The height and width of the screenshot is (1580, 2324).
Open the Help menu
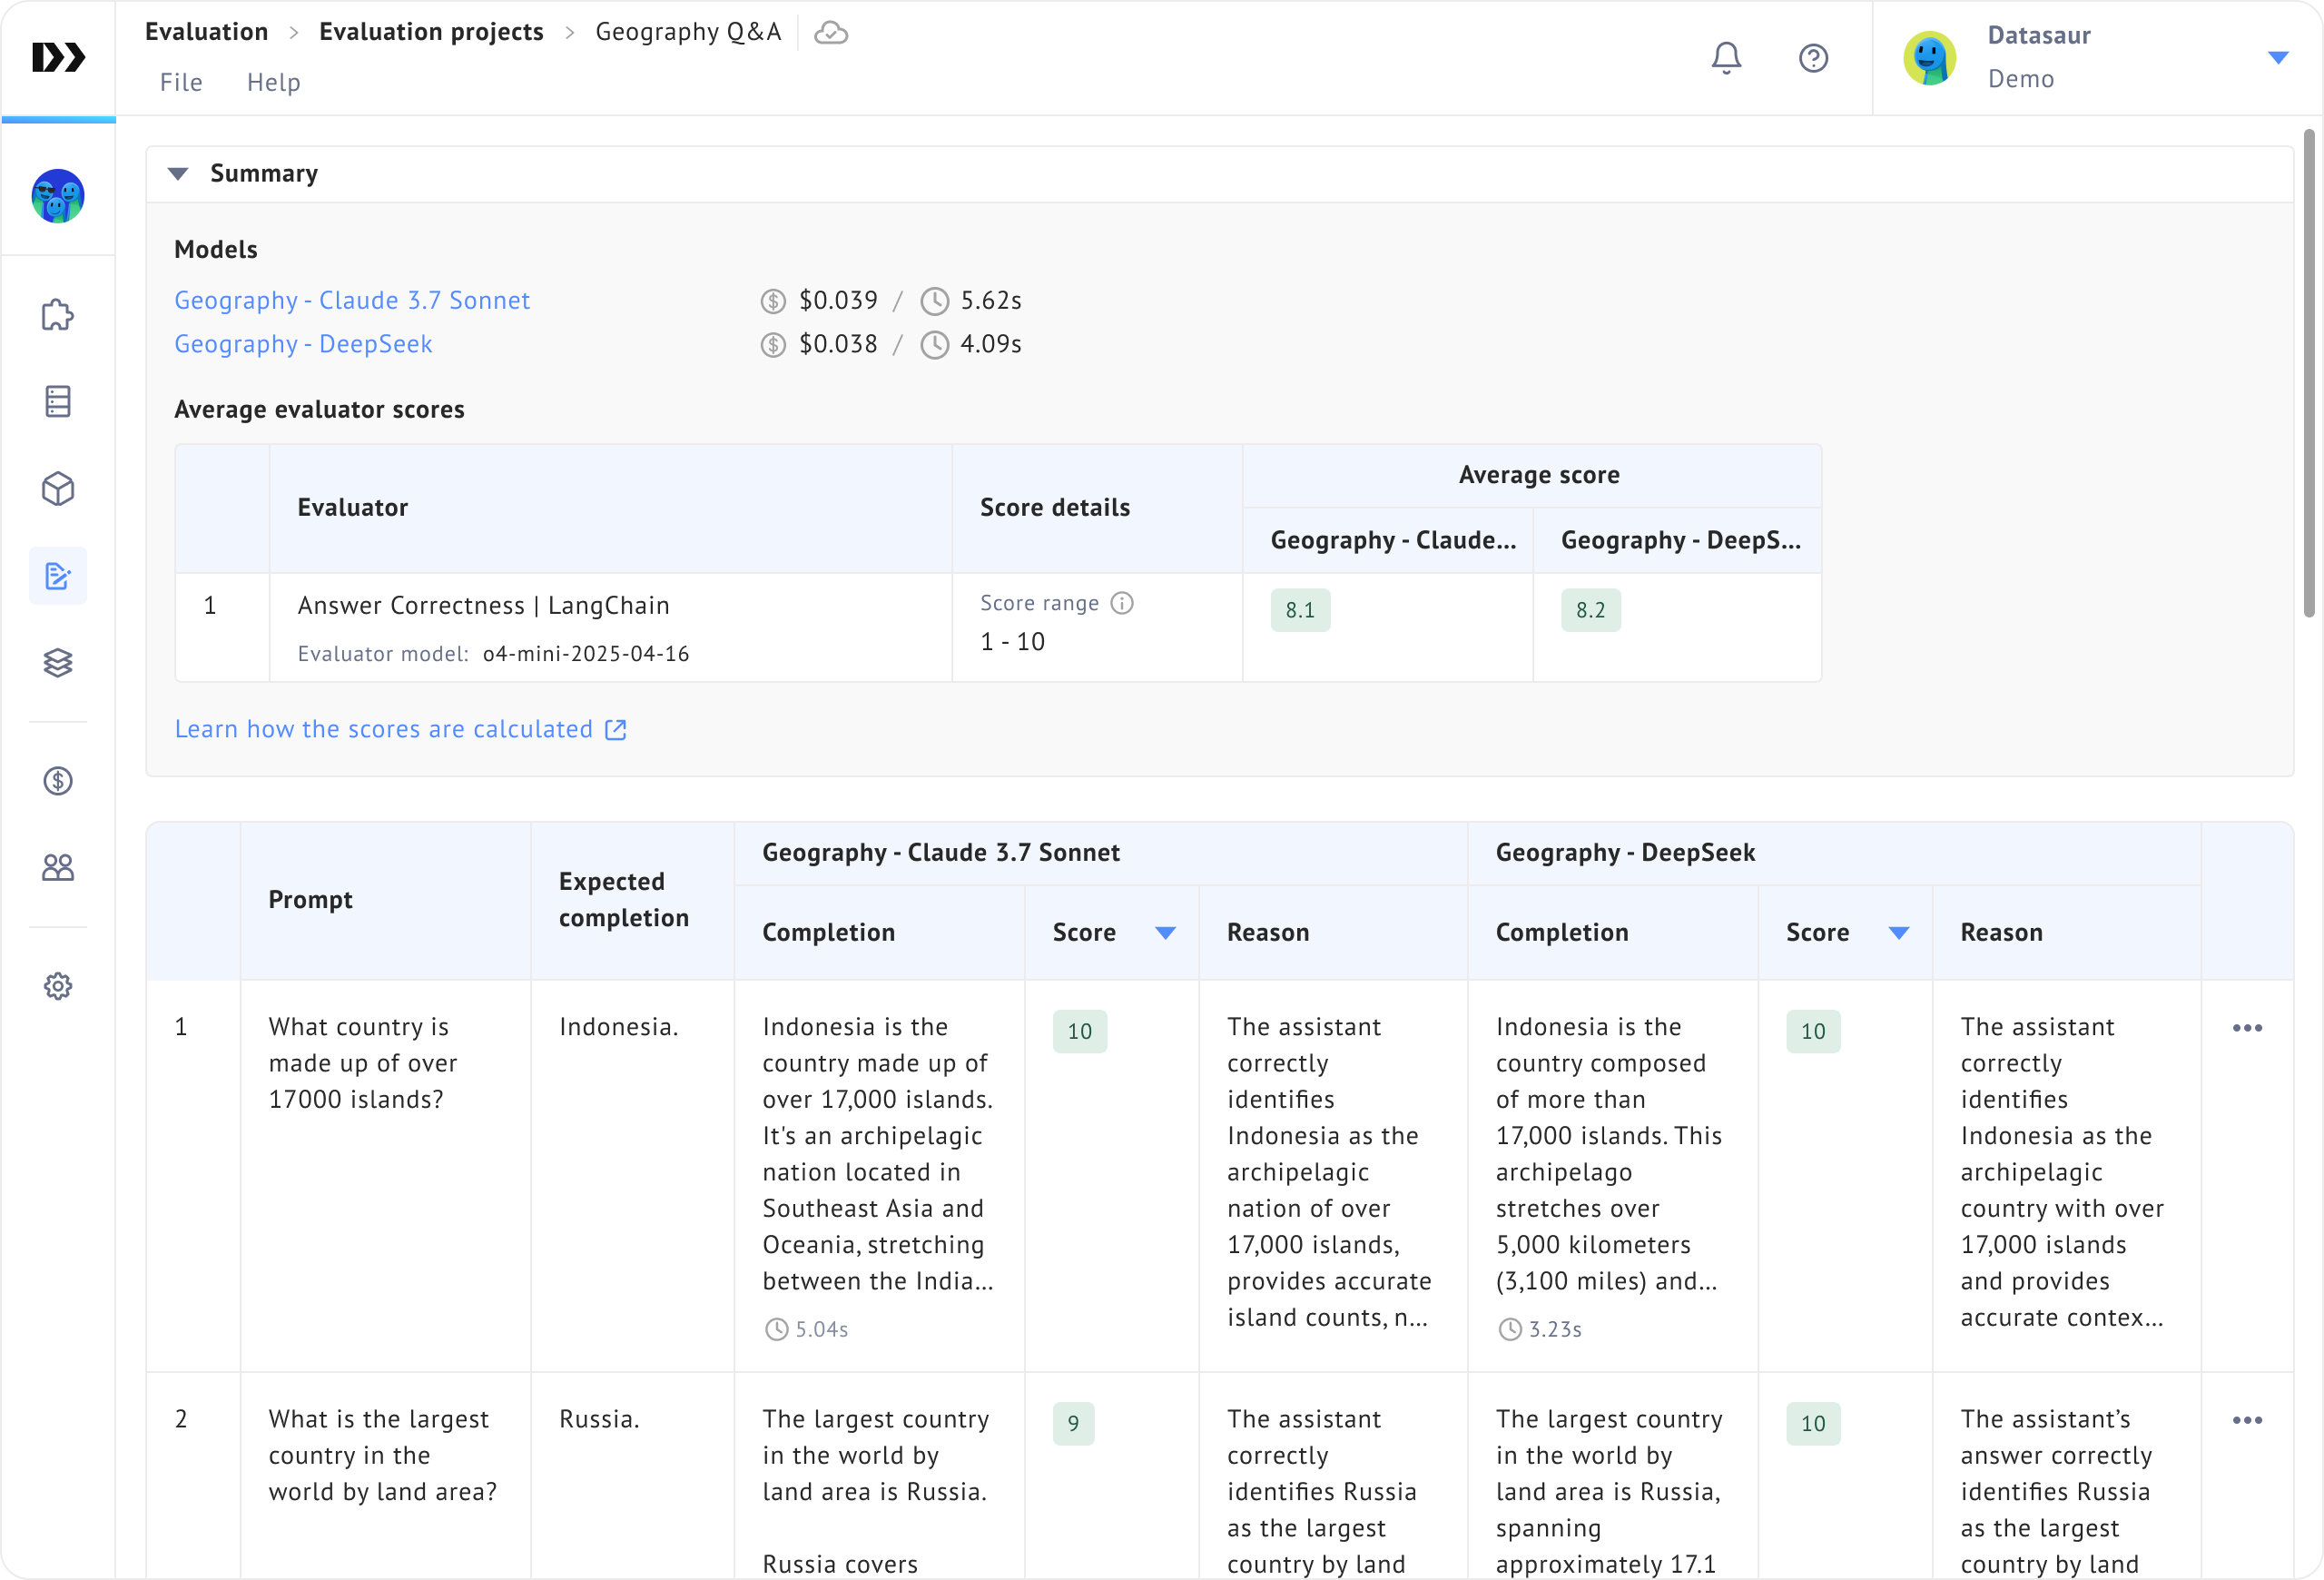(x=273, y=82)
